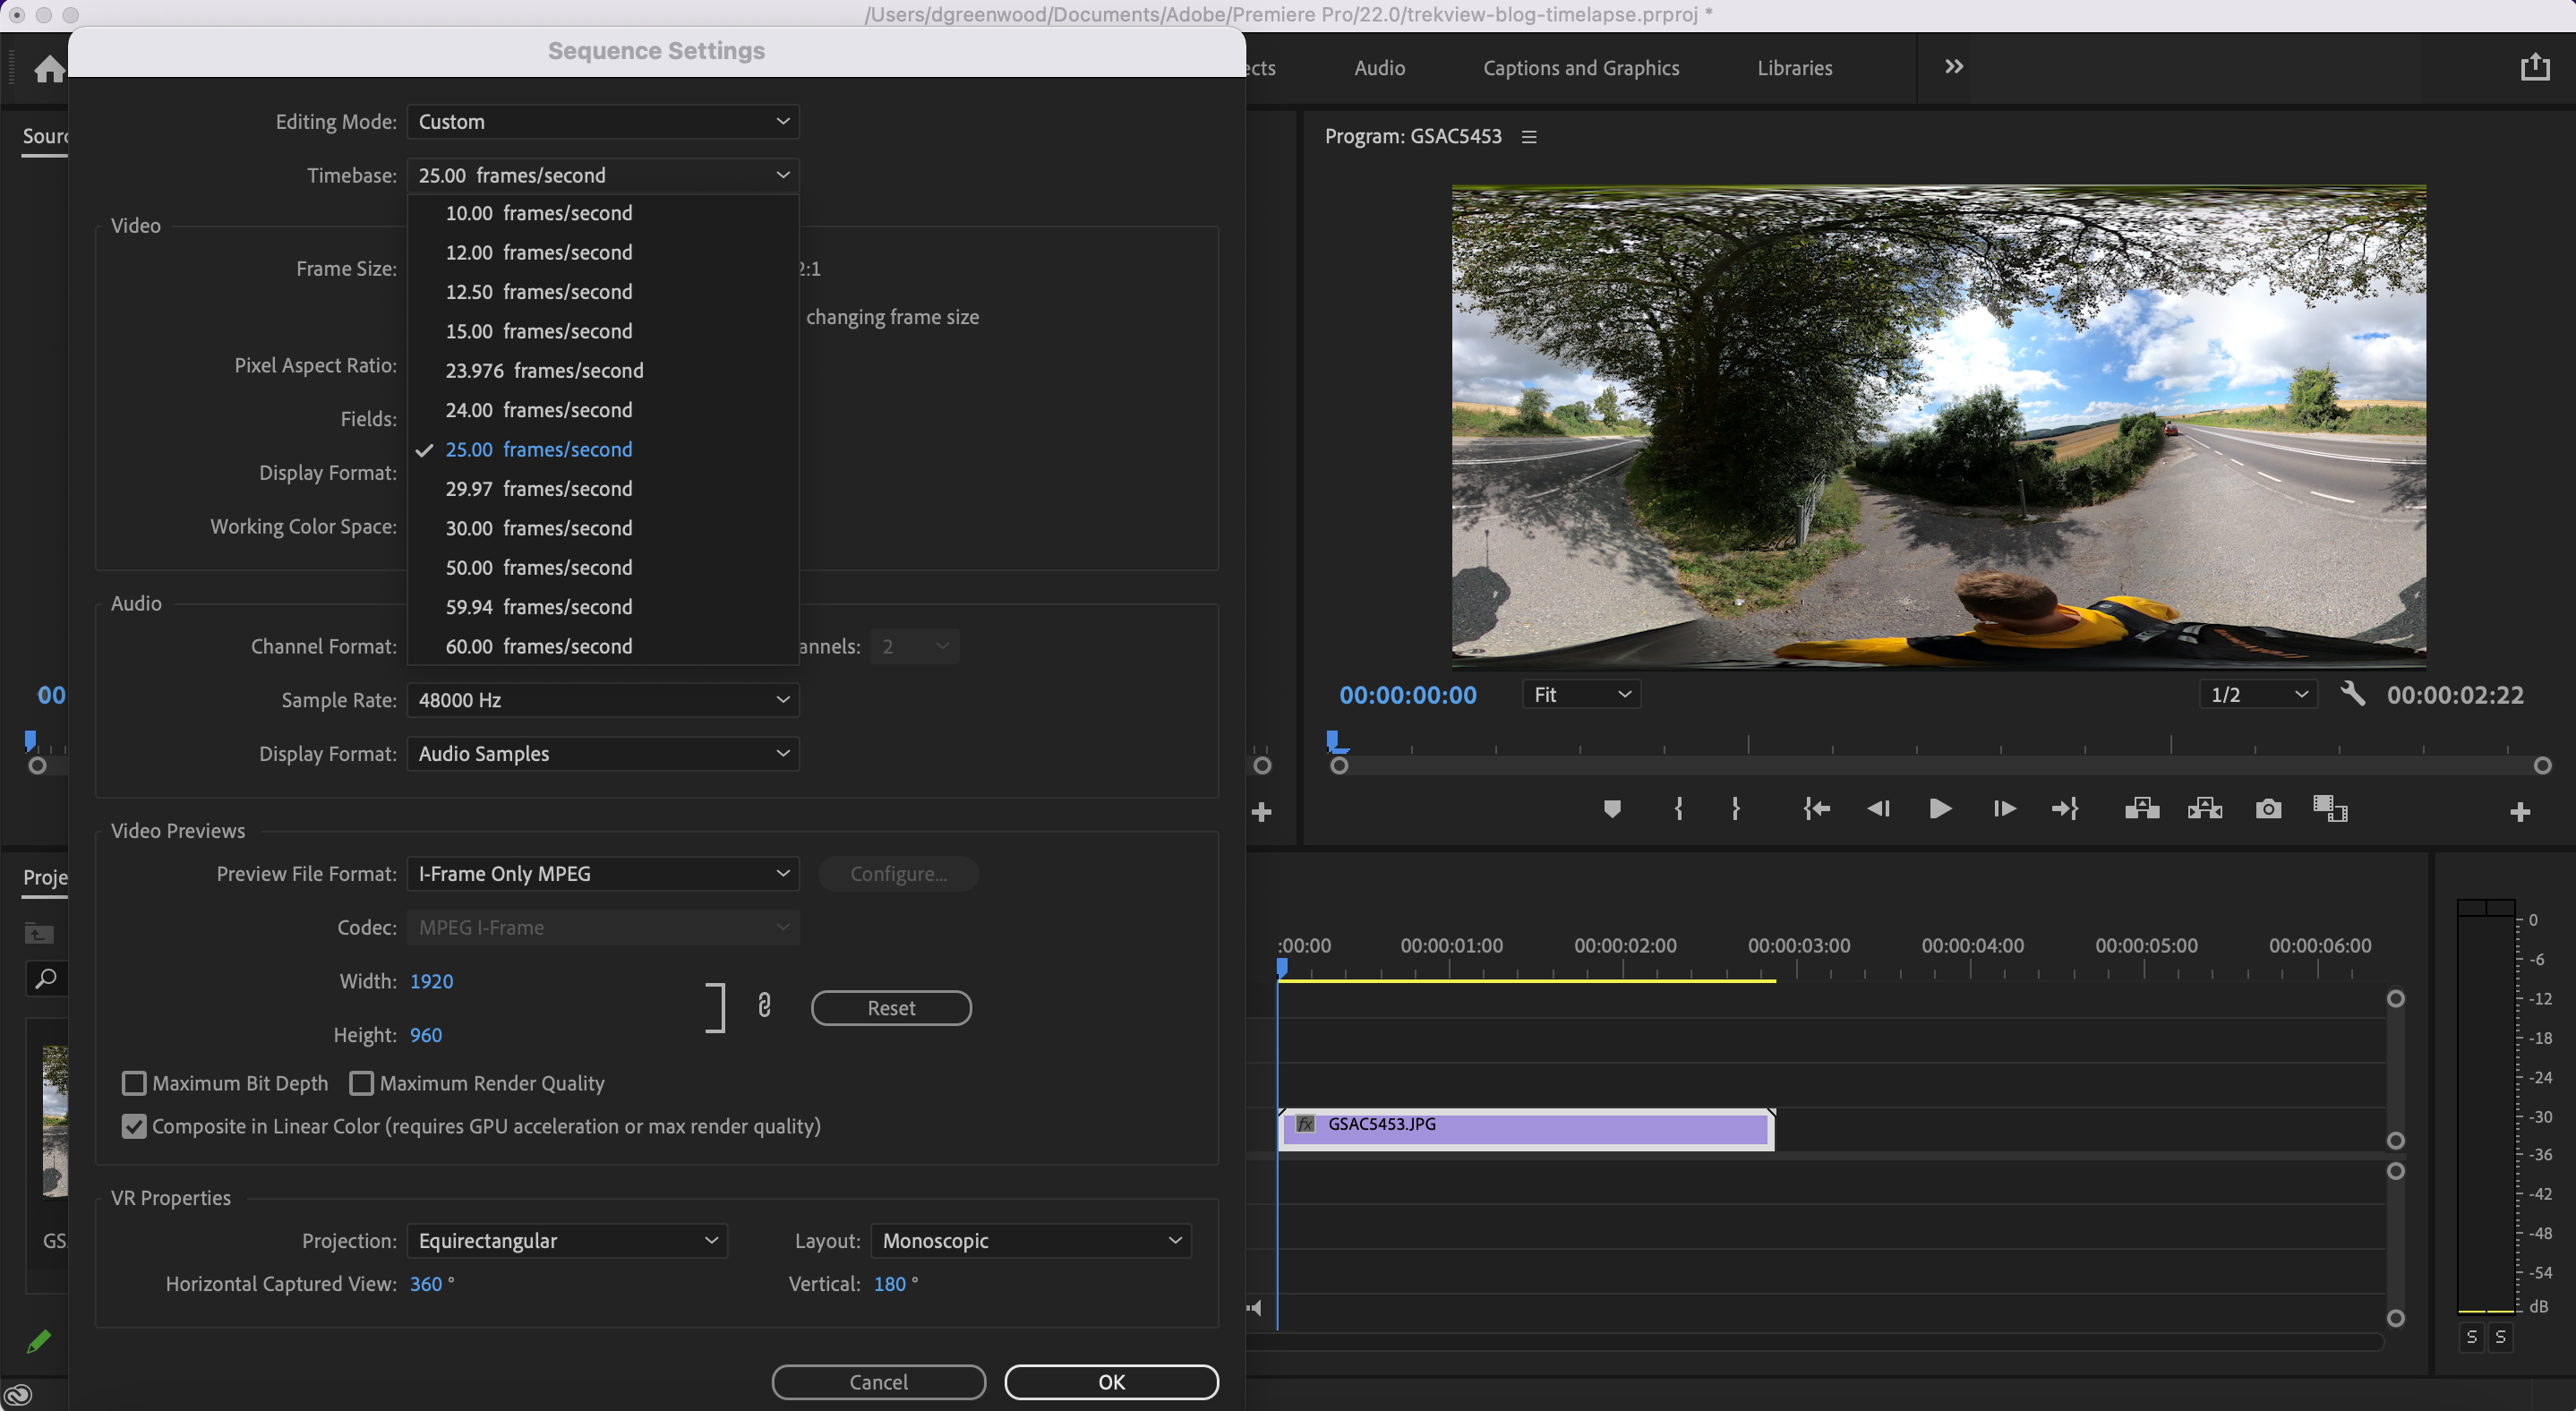Open the Projection dropdown showing Equirectangular

566,1240
